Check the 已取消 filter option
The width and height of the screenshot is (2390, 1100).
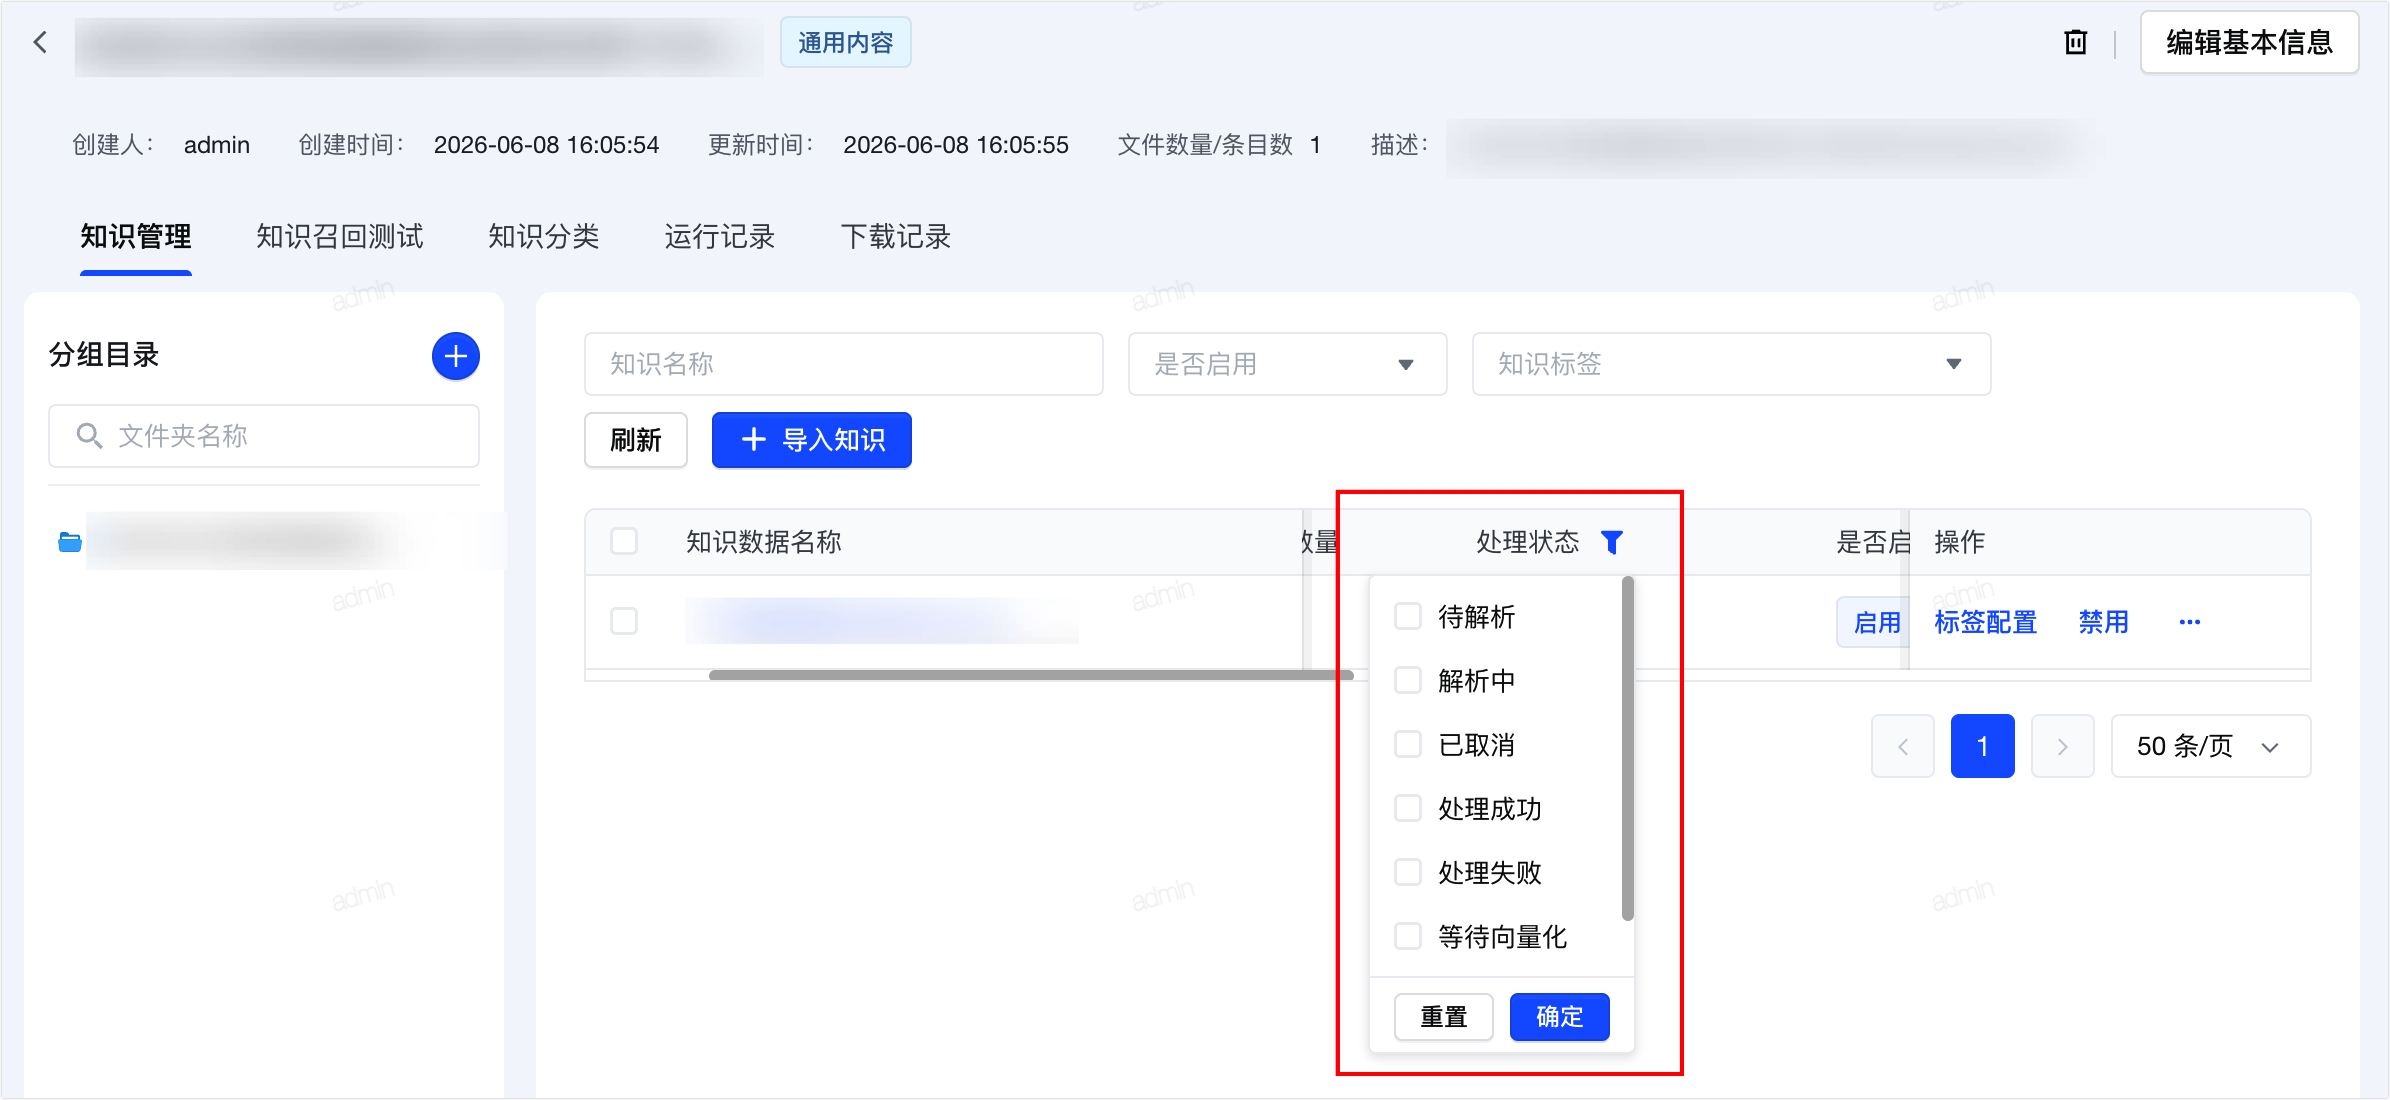pos(1408,744)
